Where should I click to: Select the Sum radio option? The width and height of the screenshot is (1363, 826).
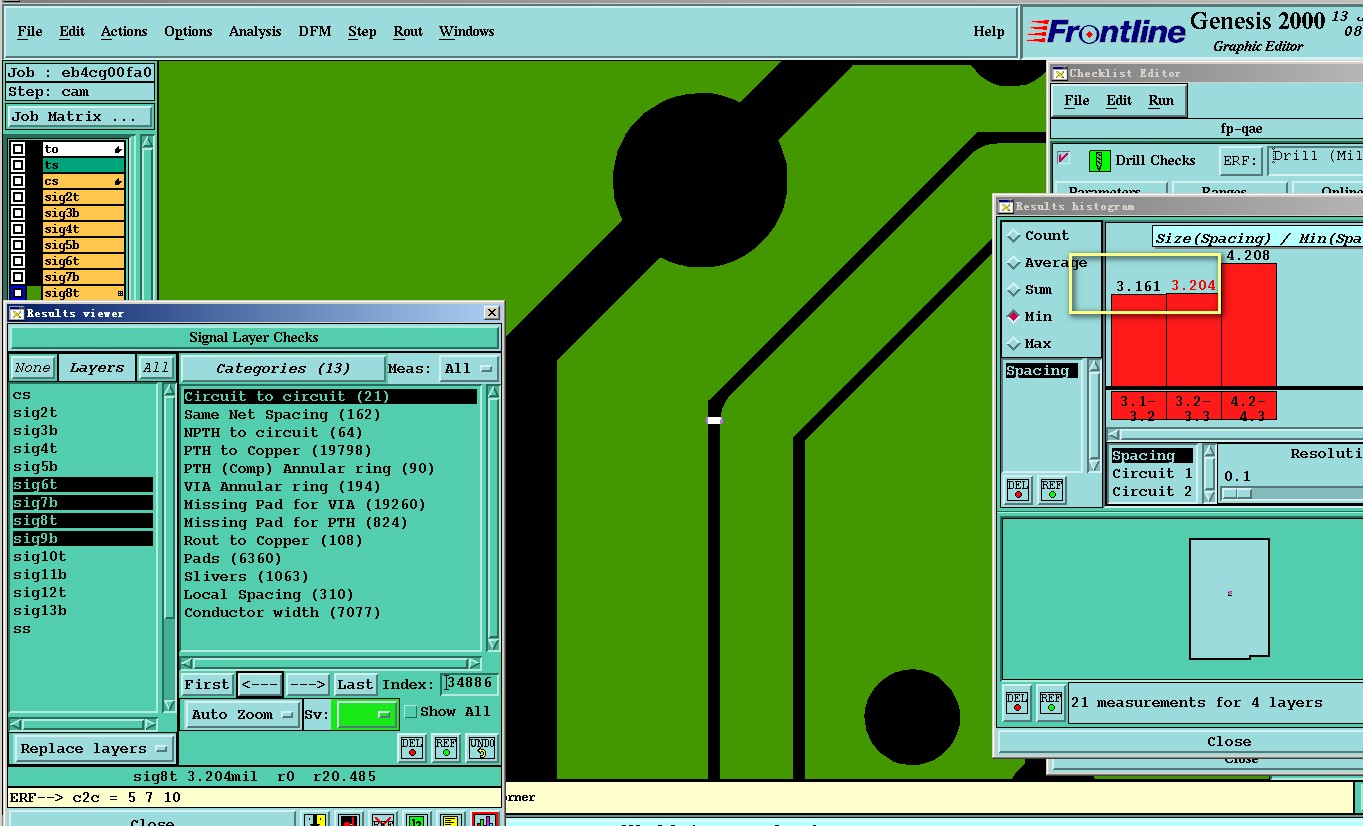pyautogui.click(x=1014, y=290)
